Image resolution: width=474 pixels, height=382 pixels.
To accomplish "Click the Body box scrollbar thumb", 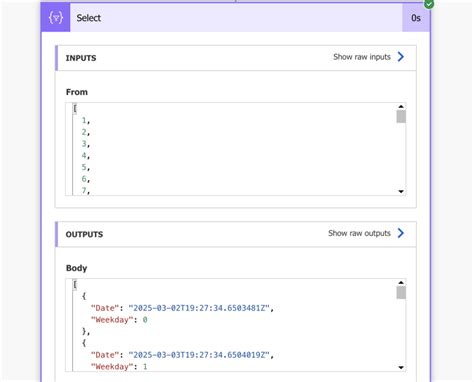I will click(x=401, y=293).
